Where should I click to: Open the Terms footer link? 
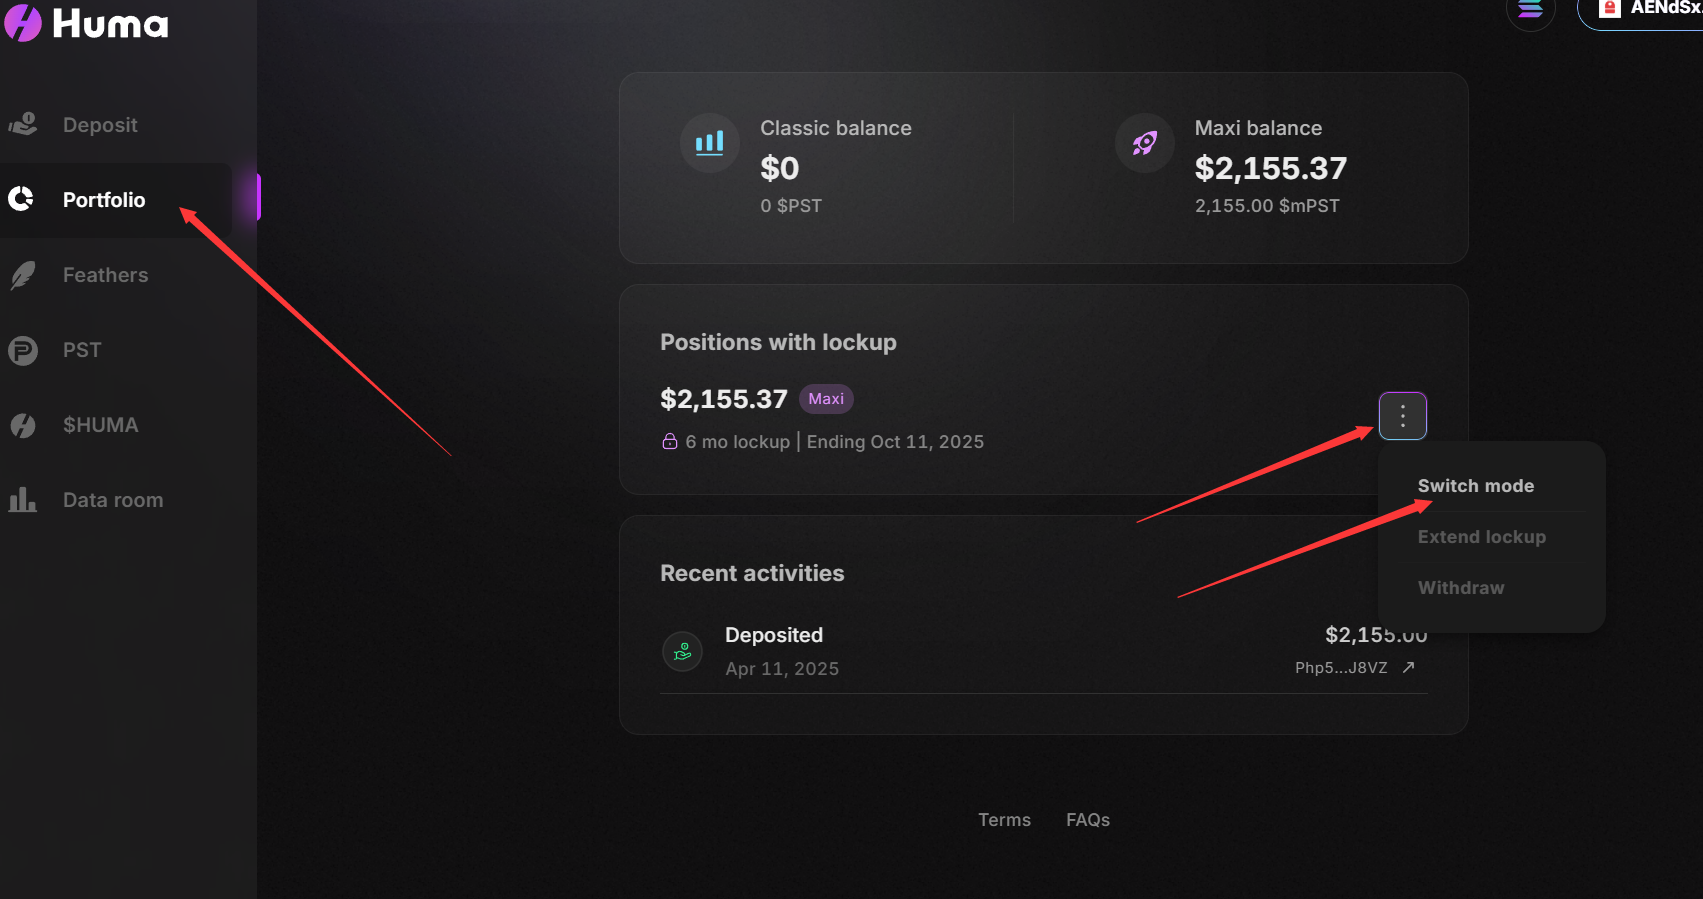[x=1004, y=820]
